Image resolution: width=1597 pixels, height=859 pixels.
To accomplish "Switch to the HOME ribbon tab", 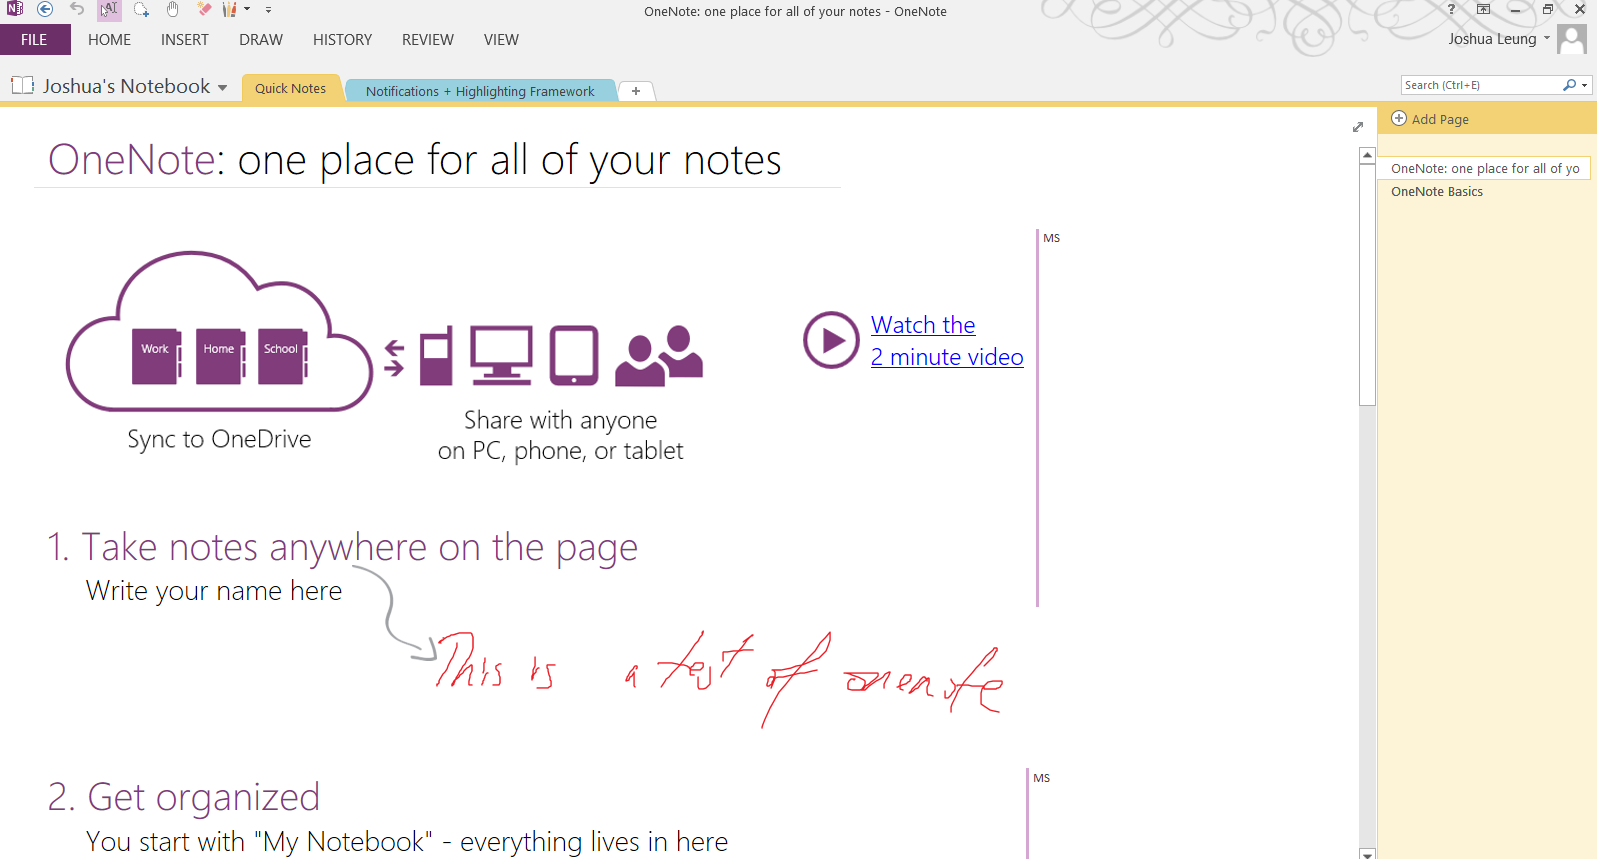I will pos(109,40).
